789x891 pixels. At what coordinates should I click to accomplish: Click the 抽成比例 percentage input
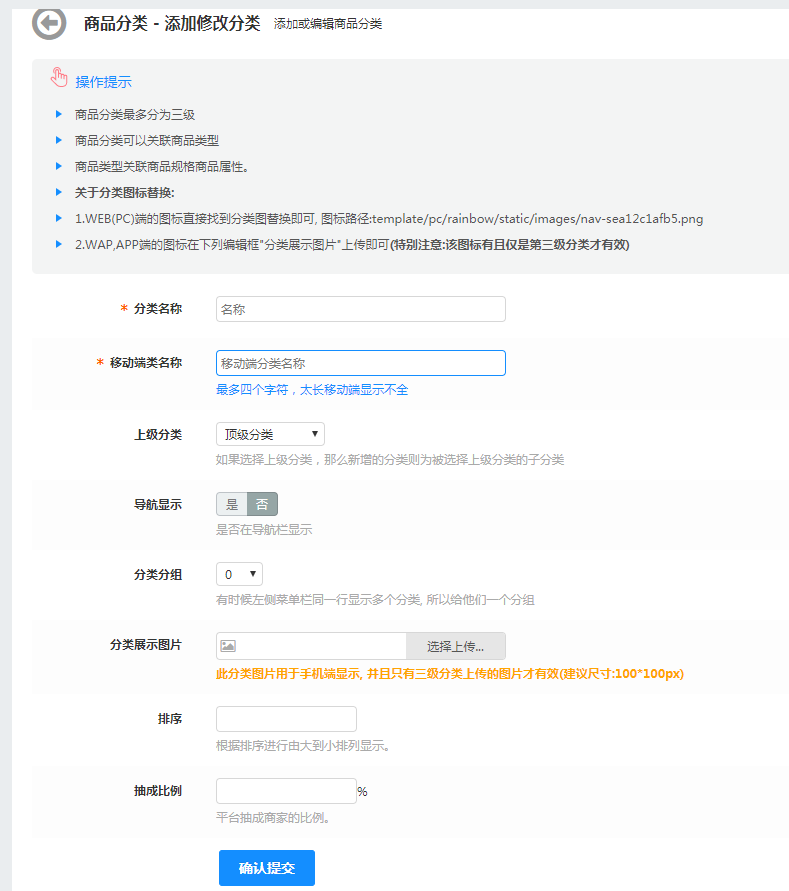pyautogui.click(x=286, y=791)
